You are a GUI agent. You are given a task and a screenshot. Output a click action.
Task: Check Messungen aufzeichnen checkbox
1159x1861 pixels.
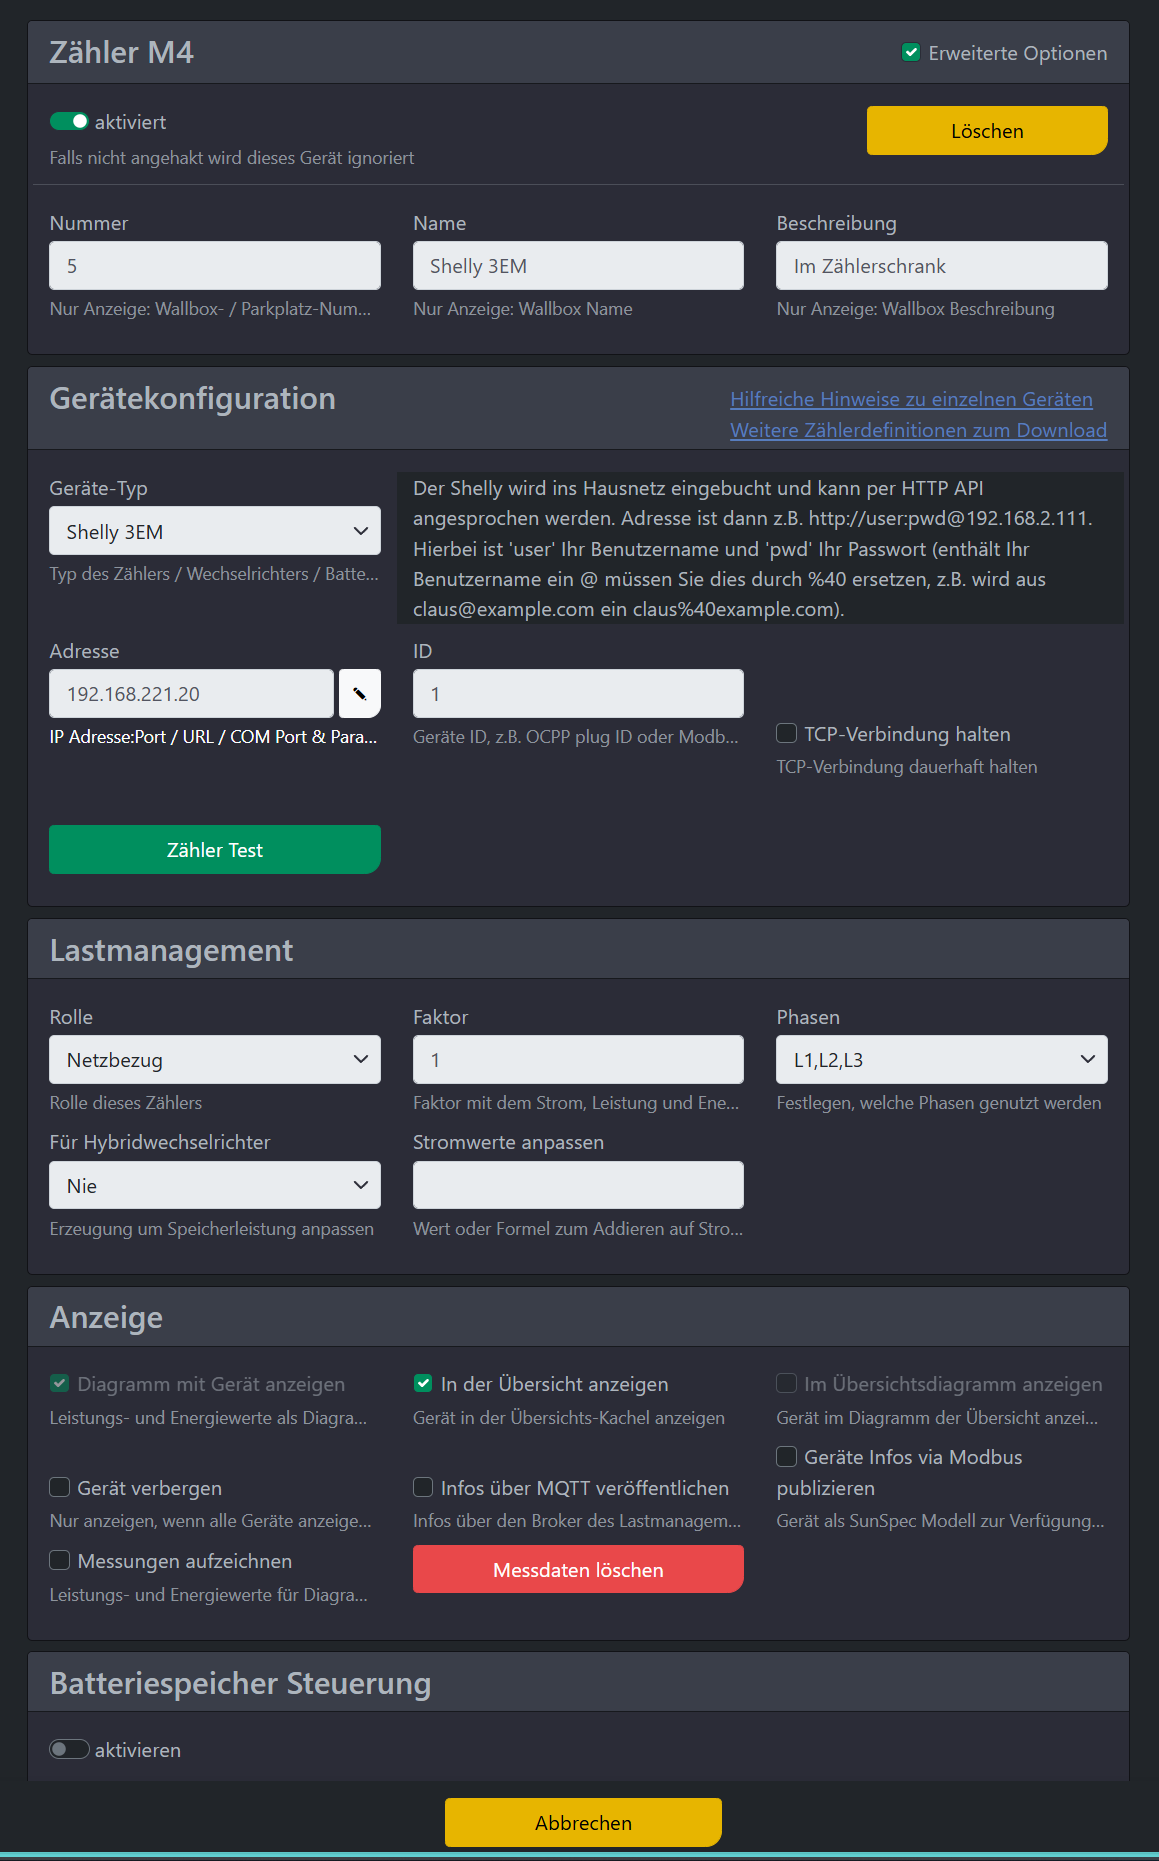pyautogui.click(x=60, y=1560)
